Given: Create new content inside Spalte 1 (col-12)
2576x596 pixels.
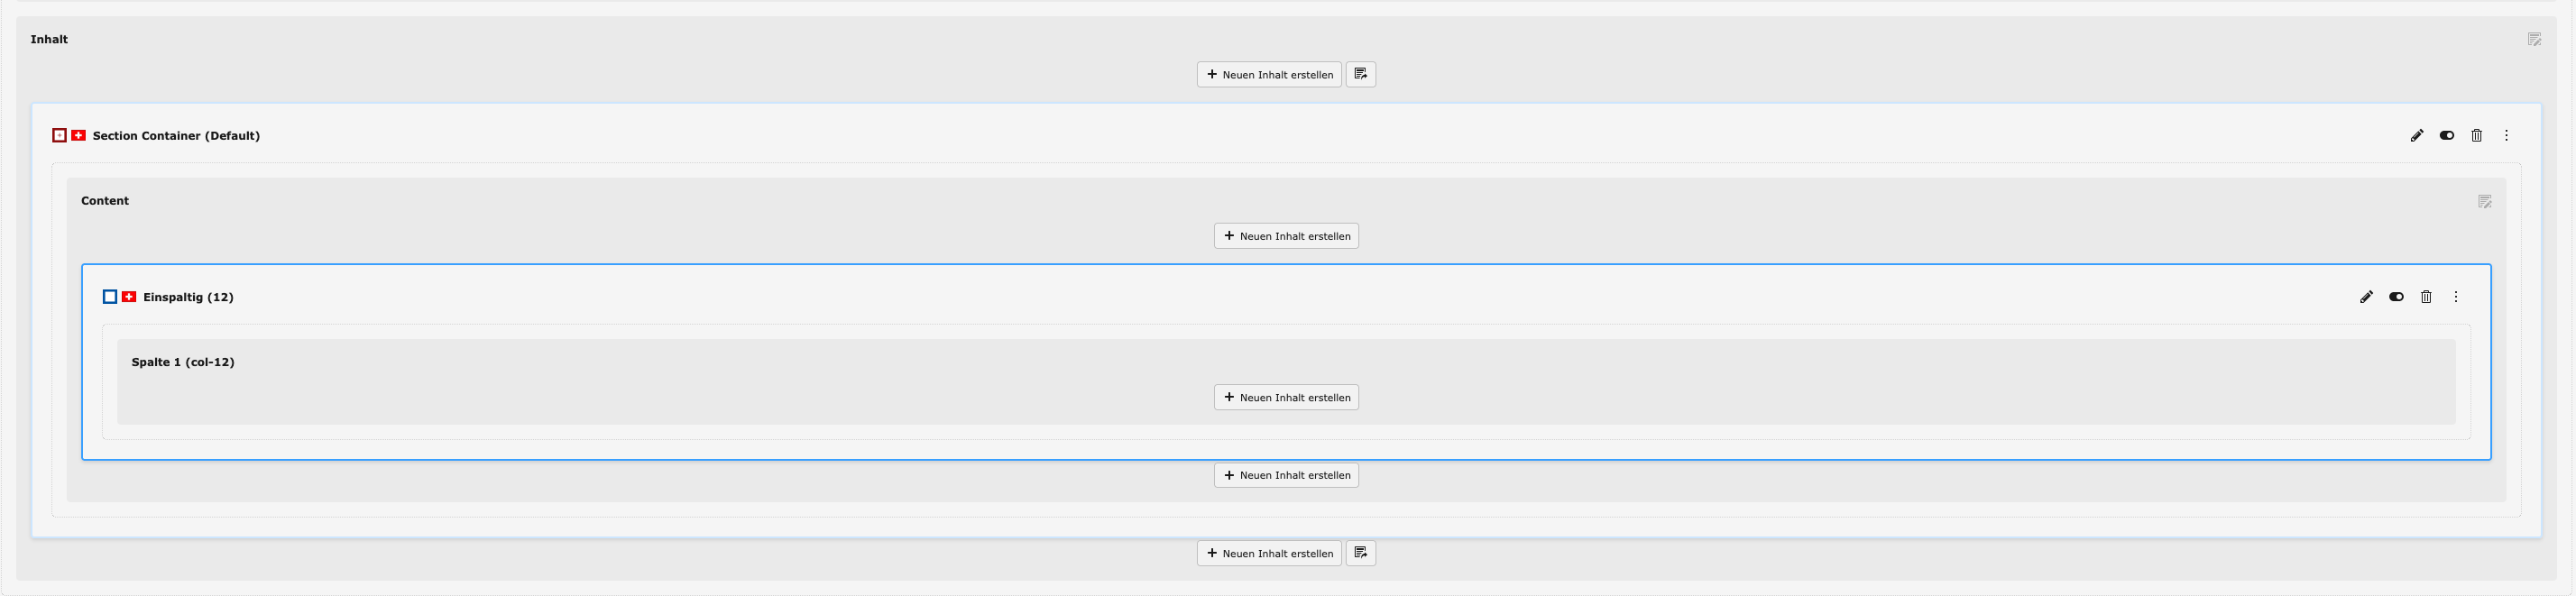Looking at the screenshot, I should 1286,398.
